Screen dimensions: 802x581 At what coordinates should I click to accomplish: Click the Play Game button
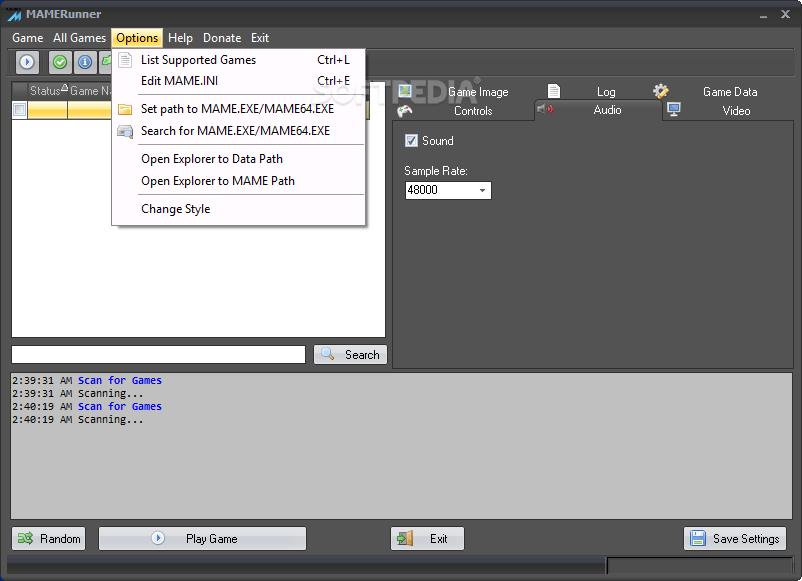[203, 539]
